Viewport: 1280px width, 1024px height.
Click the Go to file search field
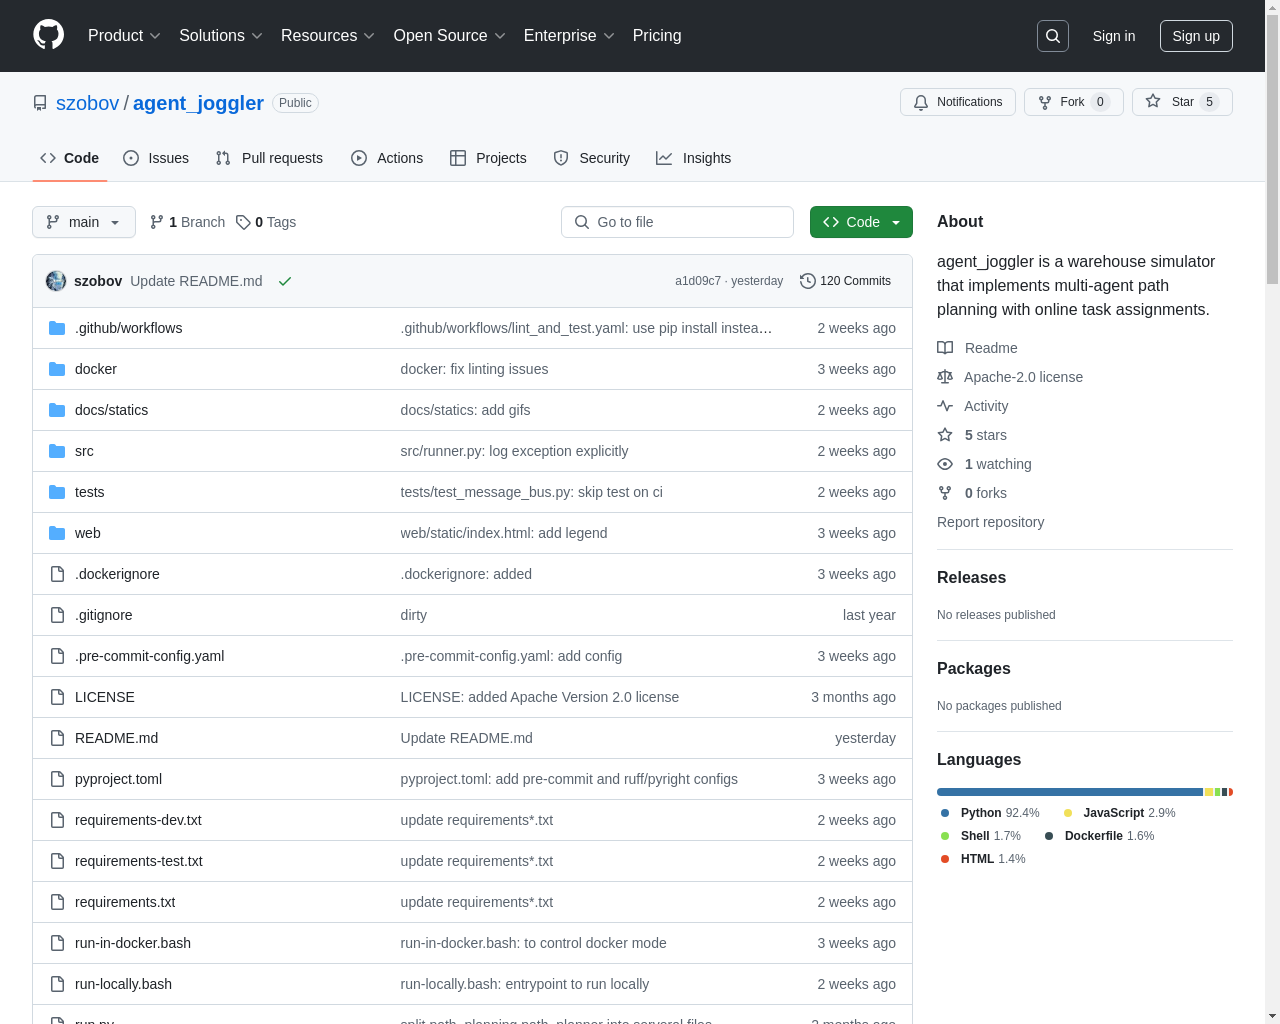pyautogui.click(x=677, y=222)
